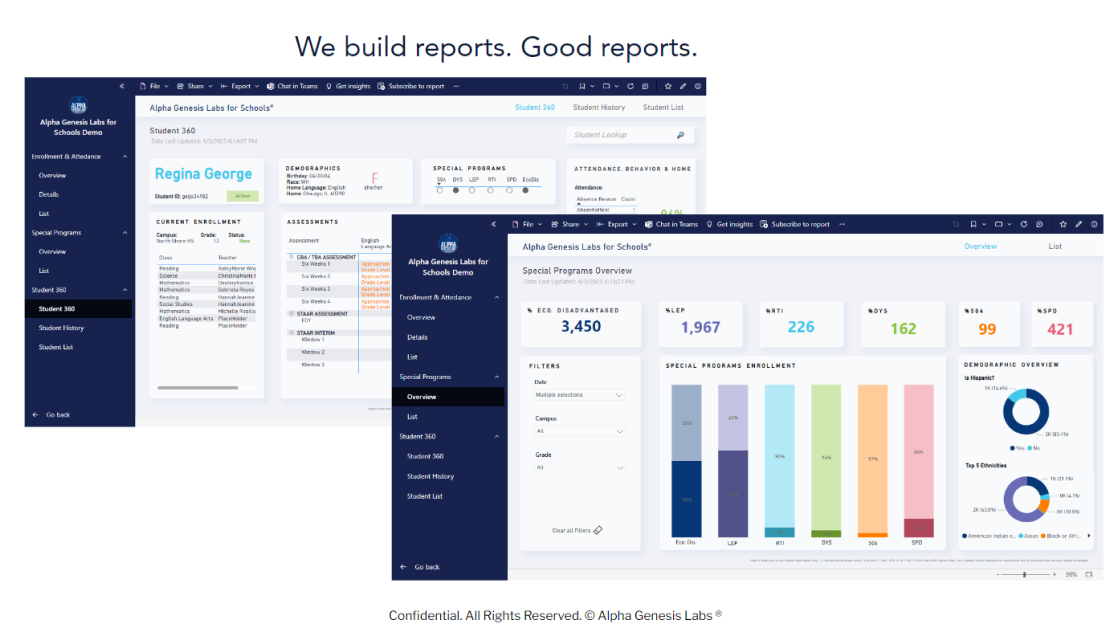
Task: Collapse the navigation pane in Special Programs report
Action: (x=494, y=224)
